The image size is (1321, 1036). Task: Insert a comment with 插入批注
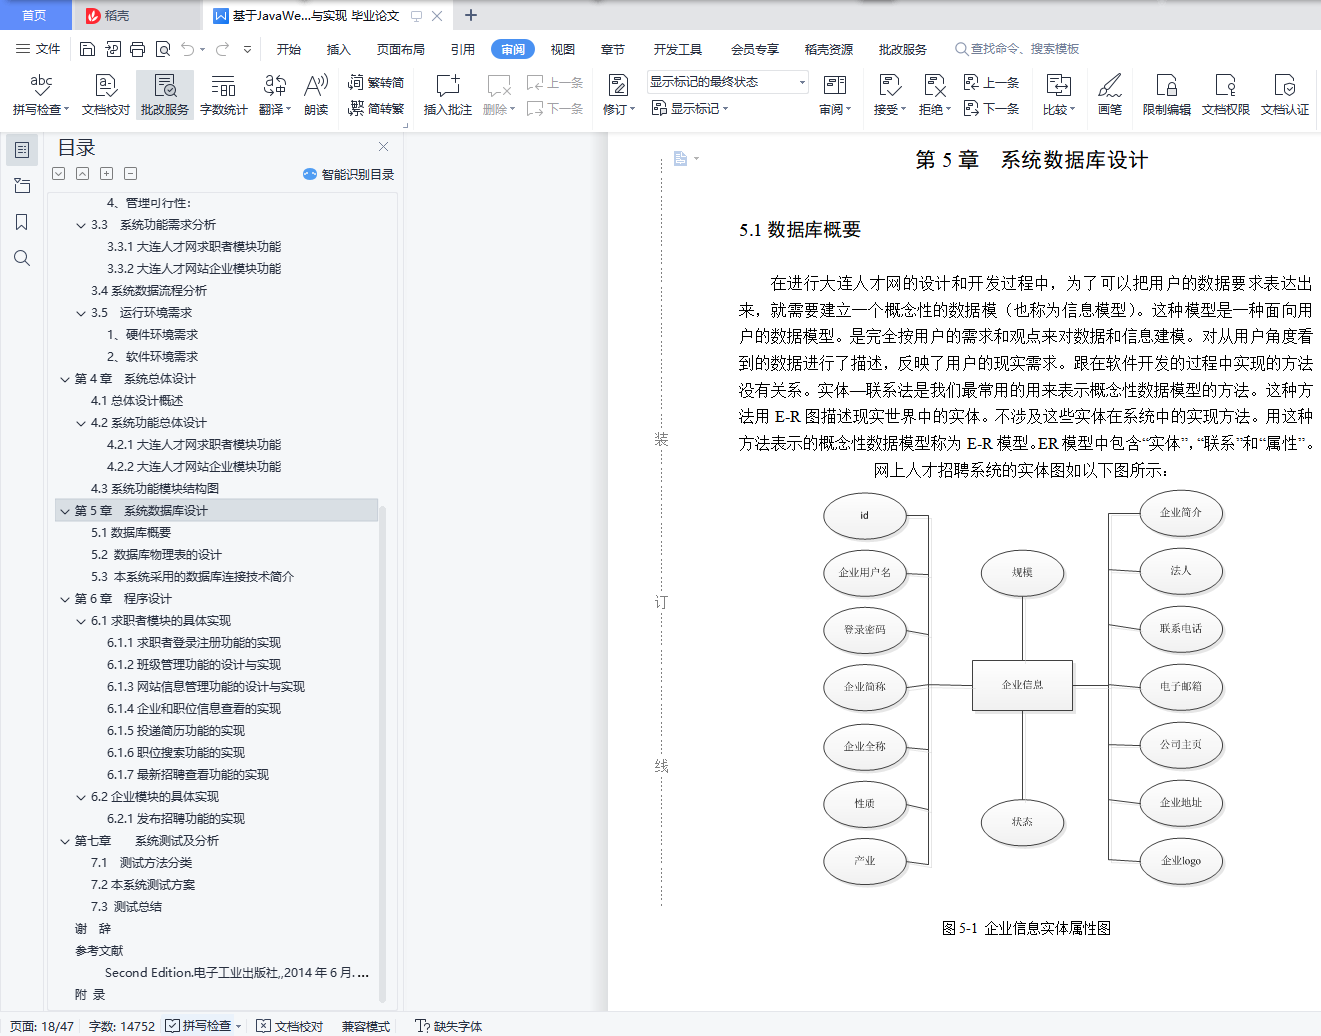(x=448, y=95)
